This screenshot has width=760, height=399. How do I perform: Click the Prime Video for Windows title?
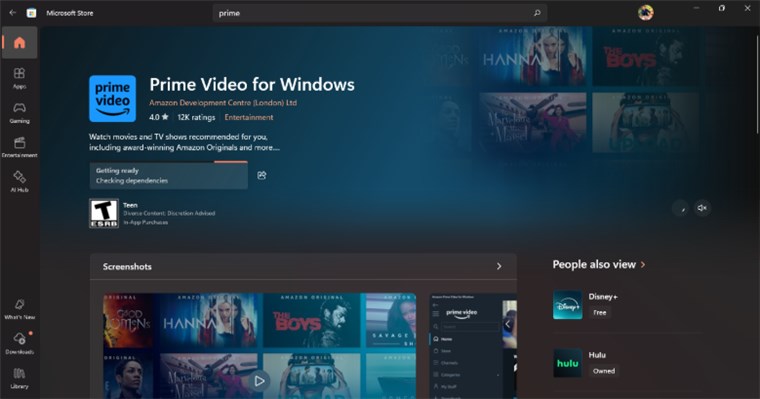[x=252, y=84]
